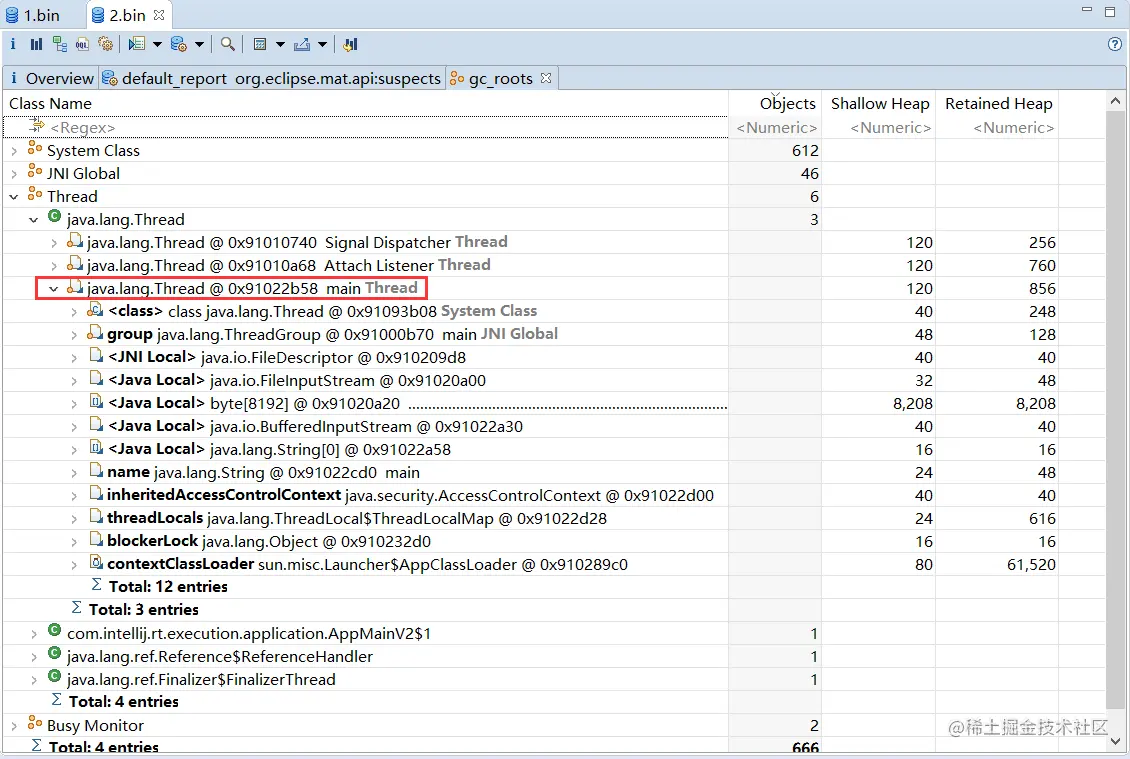Click the Regex filter field
The width and height of the screenshot is (1130, 759).
365,128
